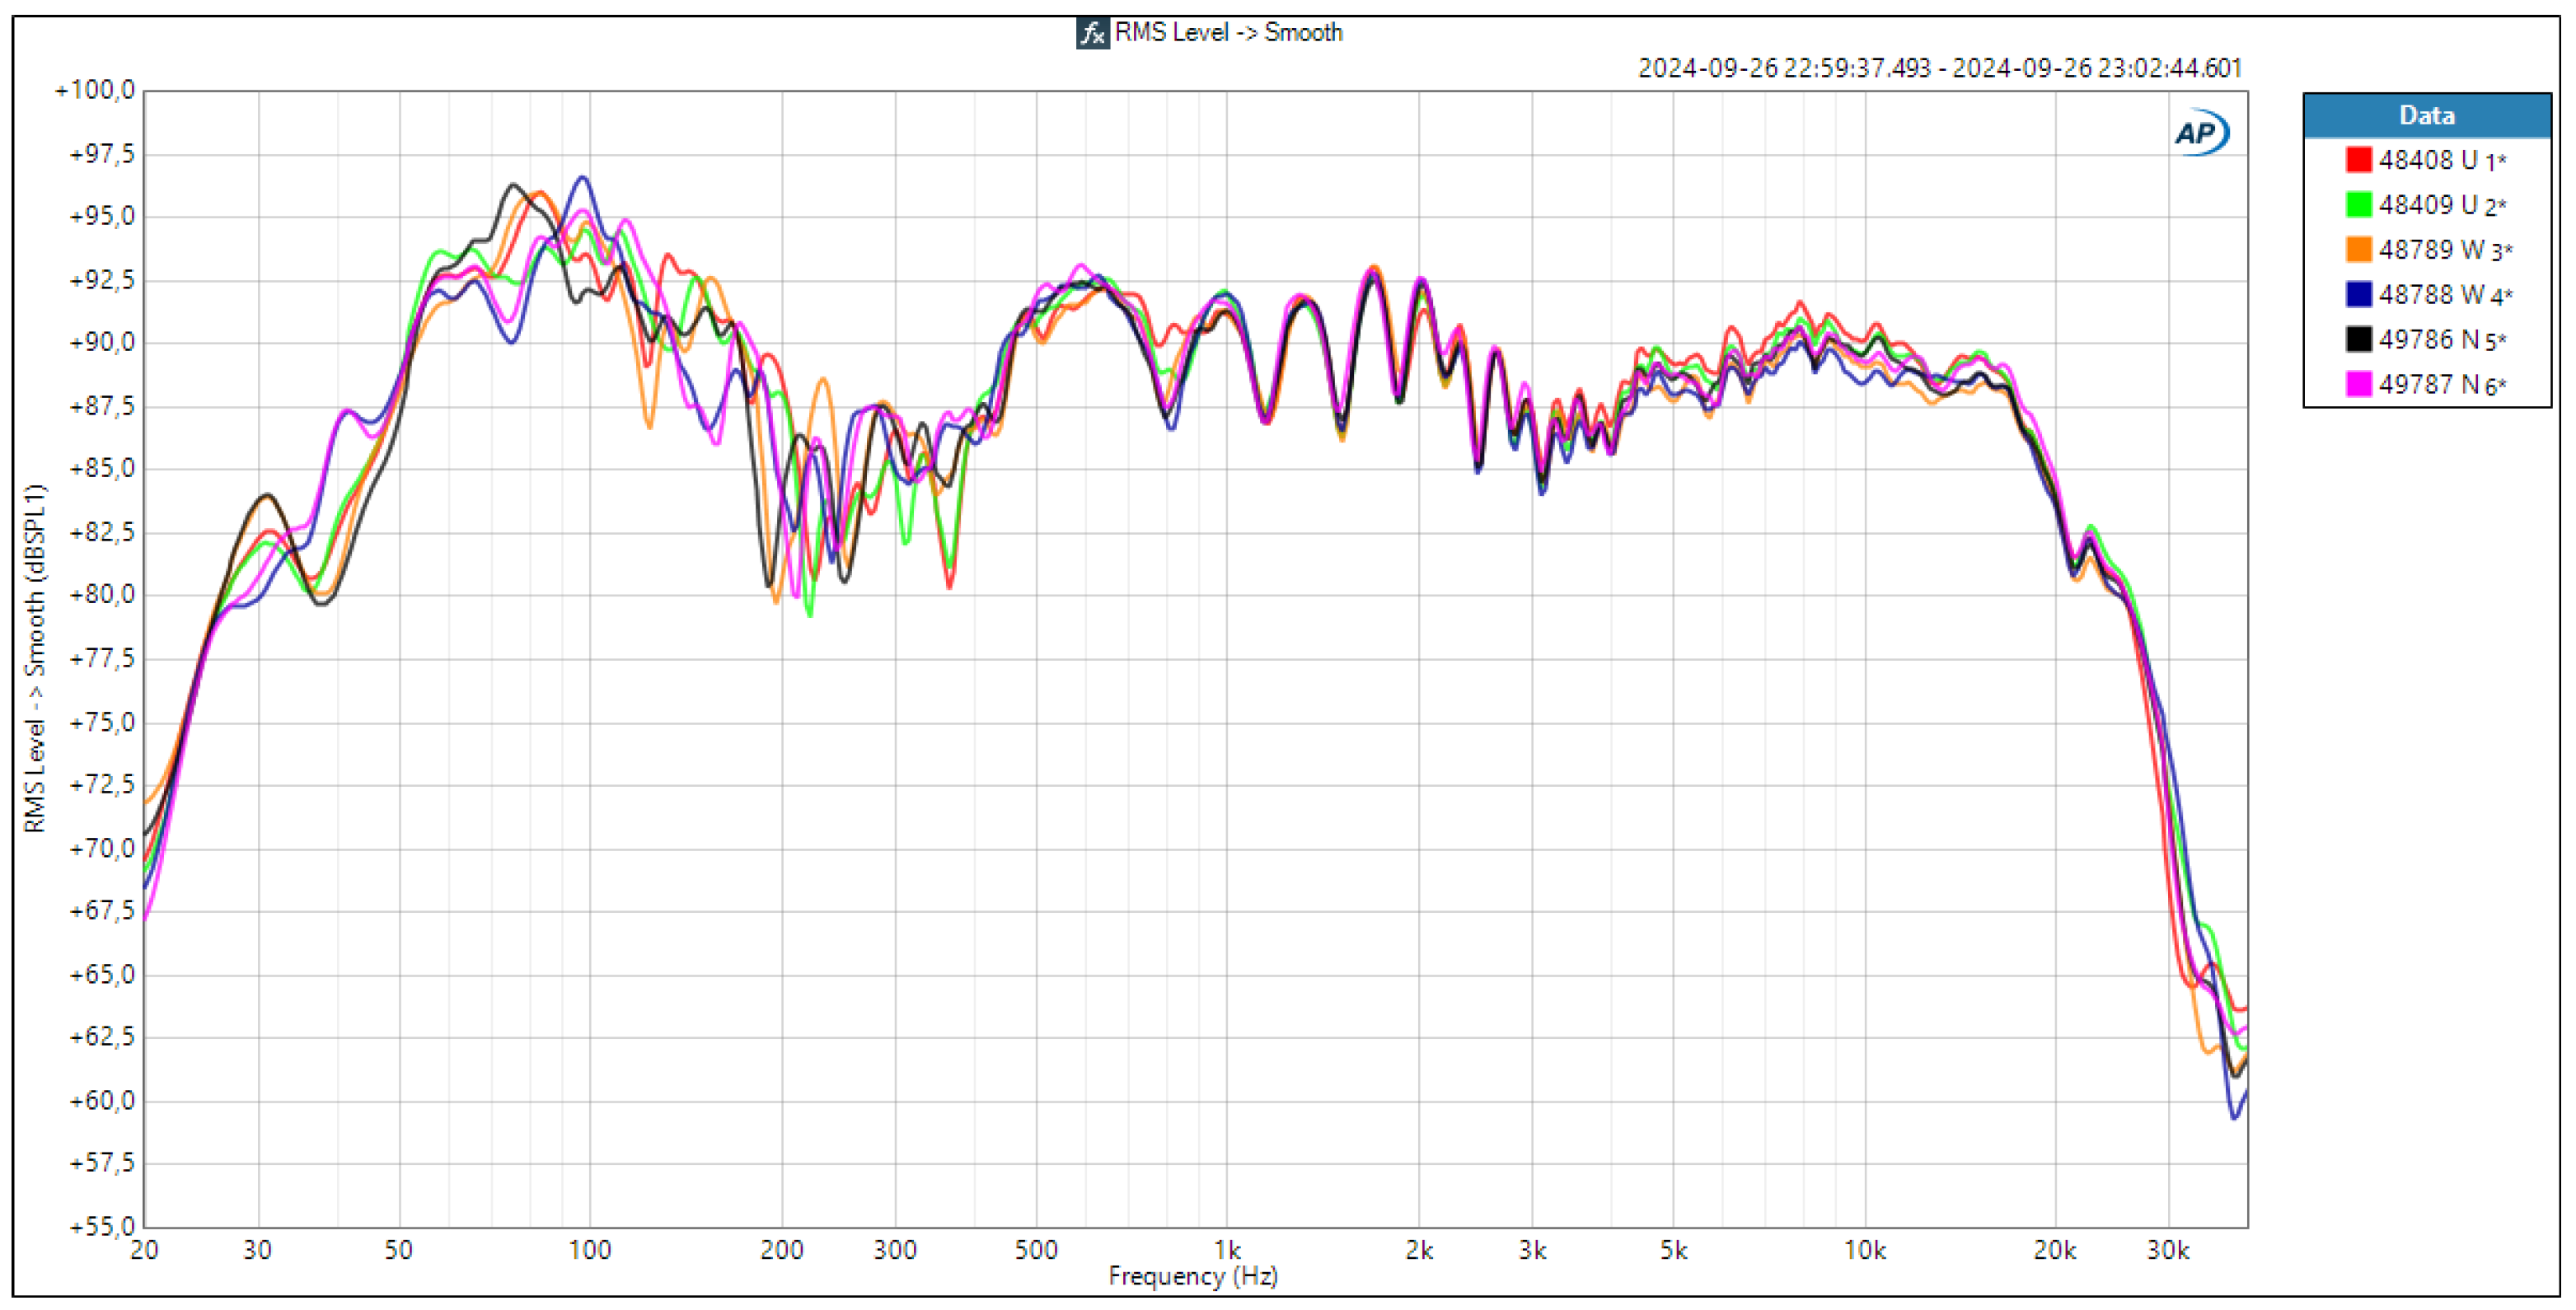This screenshot has height=1310, width=2576.
Task: Click the red swatch for 48408 U
Action: [x=2358, y=160]
